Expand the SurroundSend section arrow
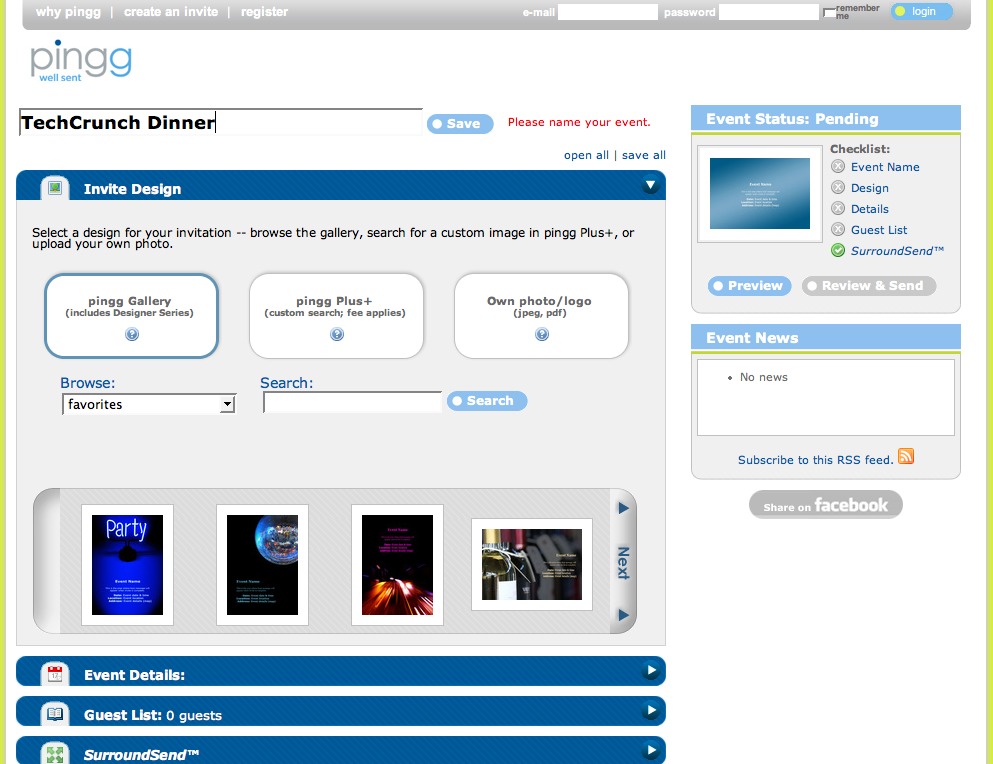 pyautogui.click(x=650, y=751)
